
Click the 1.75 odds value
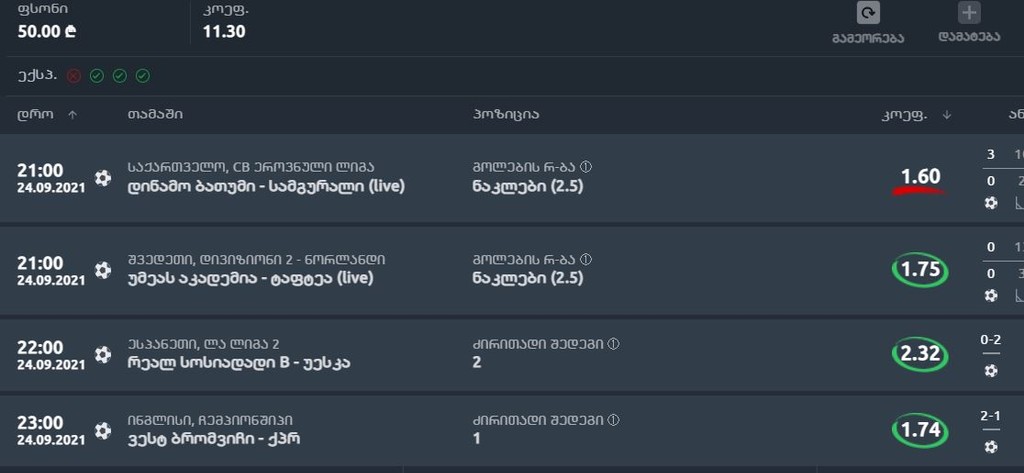coord(920,270)
